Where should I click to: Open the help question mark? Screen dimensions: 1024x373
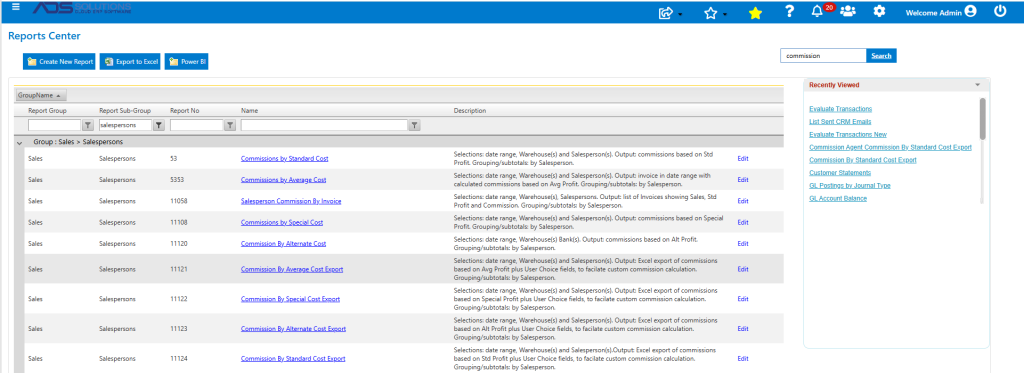790,11
